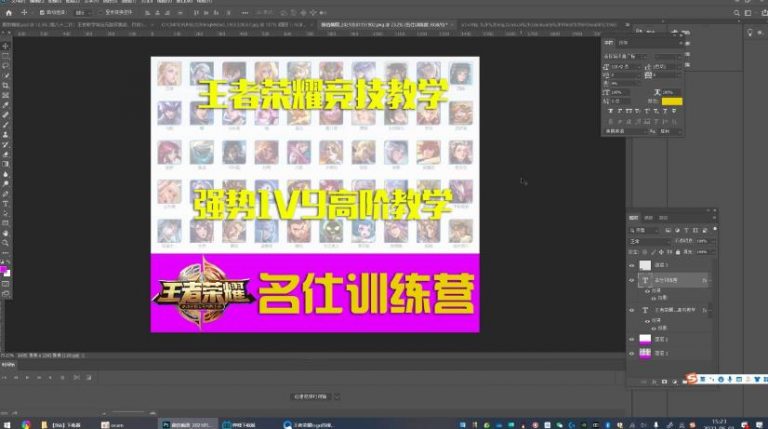Open the workspace switcher icon

pos(748,13)
